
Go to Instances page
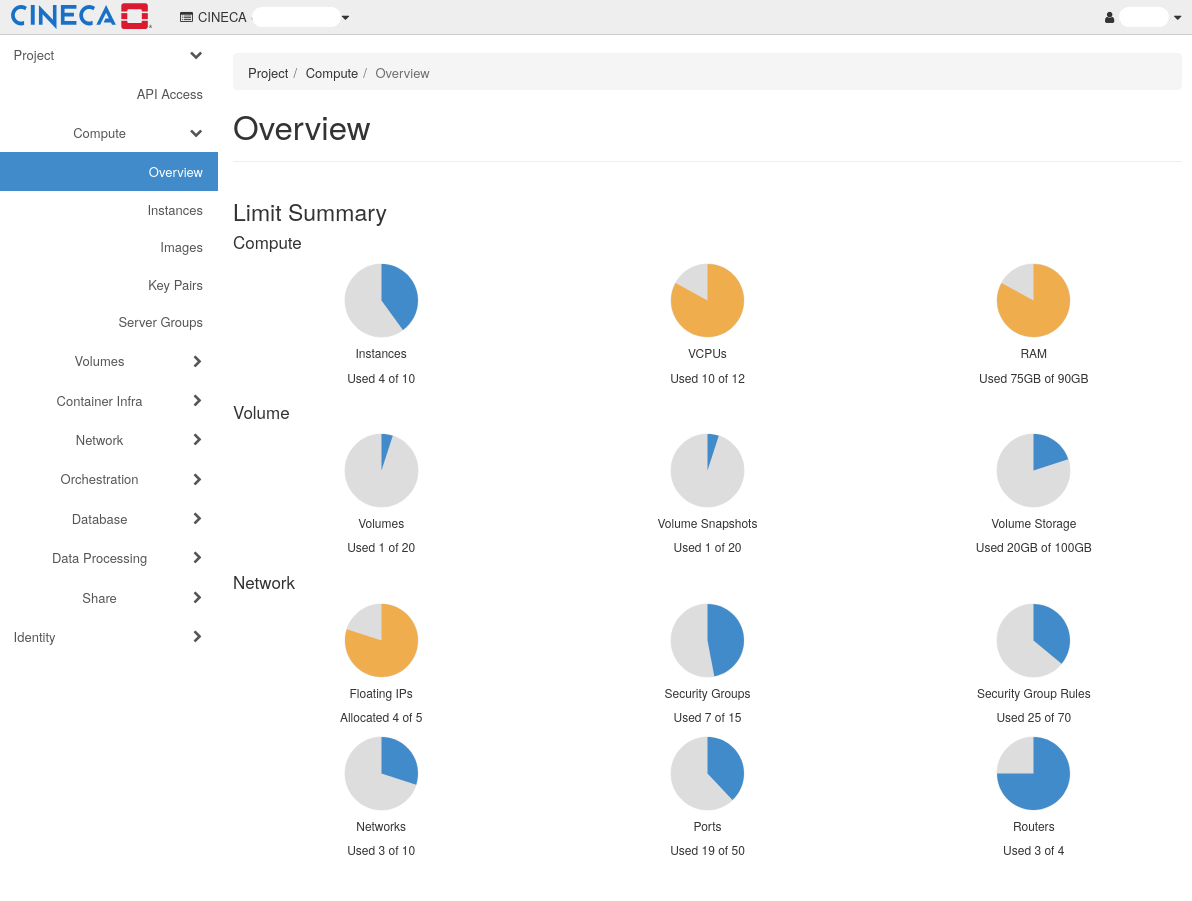point(175,211)
